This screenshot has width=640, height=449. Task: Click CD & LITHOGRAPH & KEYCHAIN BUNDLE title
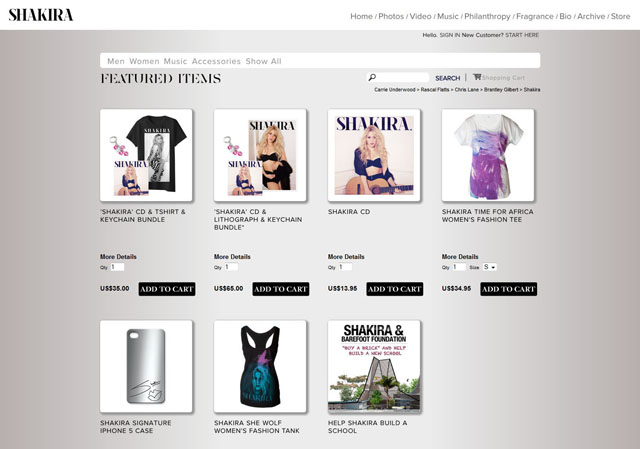click(x=258, y=220)
